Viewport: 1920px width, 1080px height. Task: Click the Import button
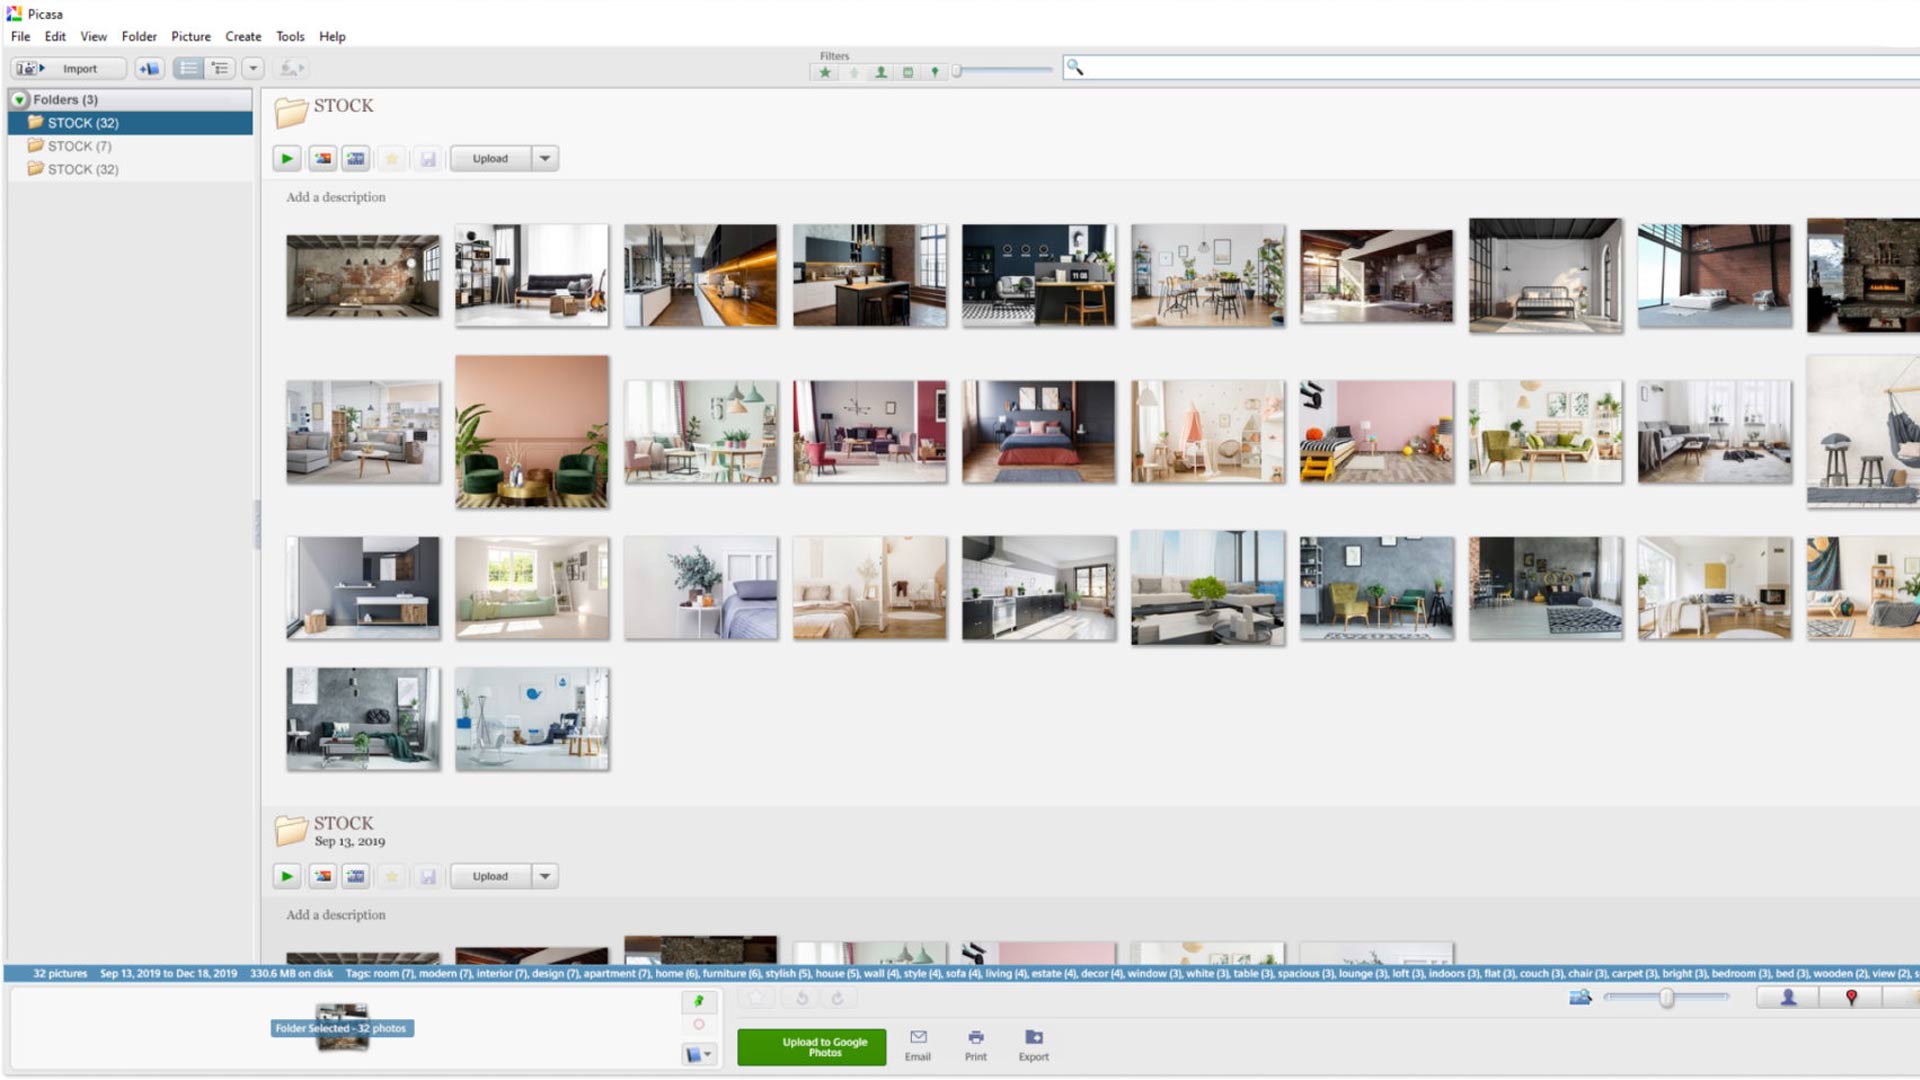(68, 68)
